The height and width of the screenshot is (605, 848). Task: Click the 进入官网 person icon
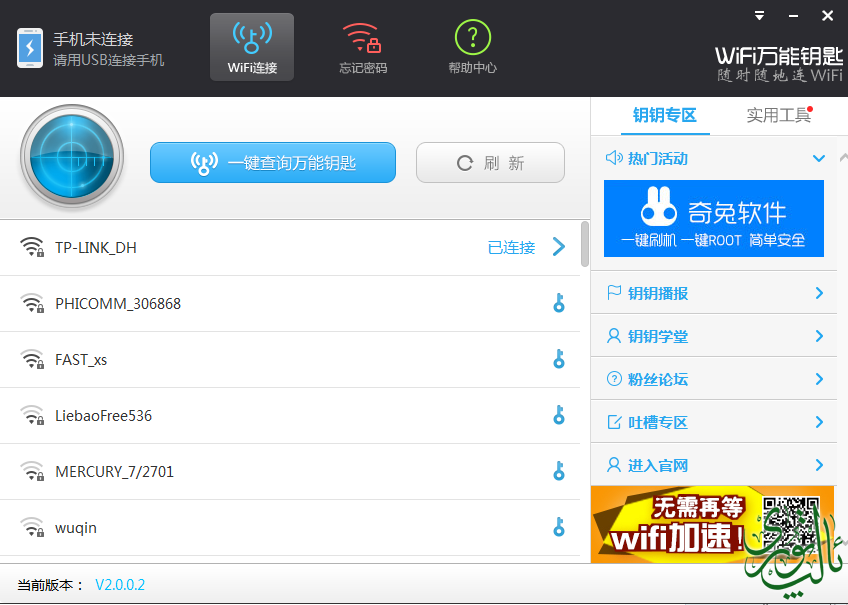[x=614, y=464]
